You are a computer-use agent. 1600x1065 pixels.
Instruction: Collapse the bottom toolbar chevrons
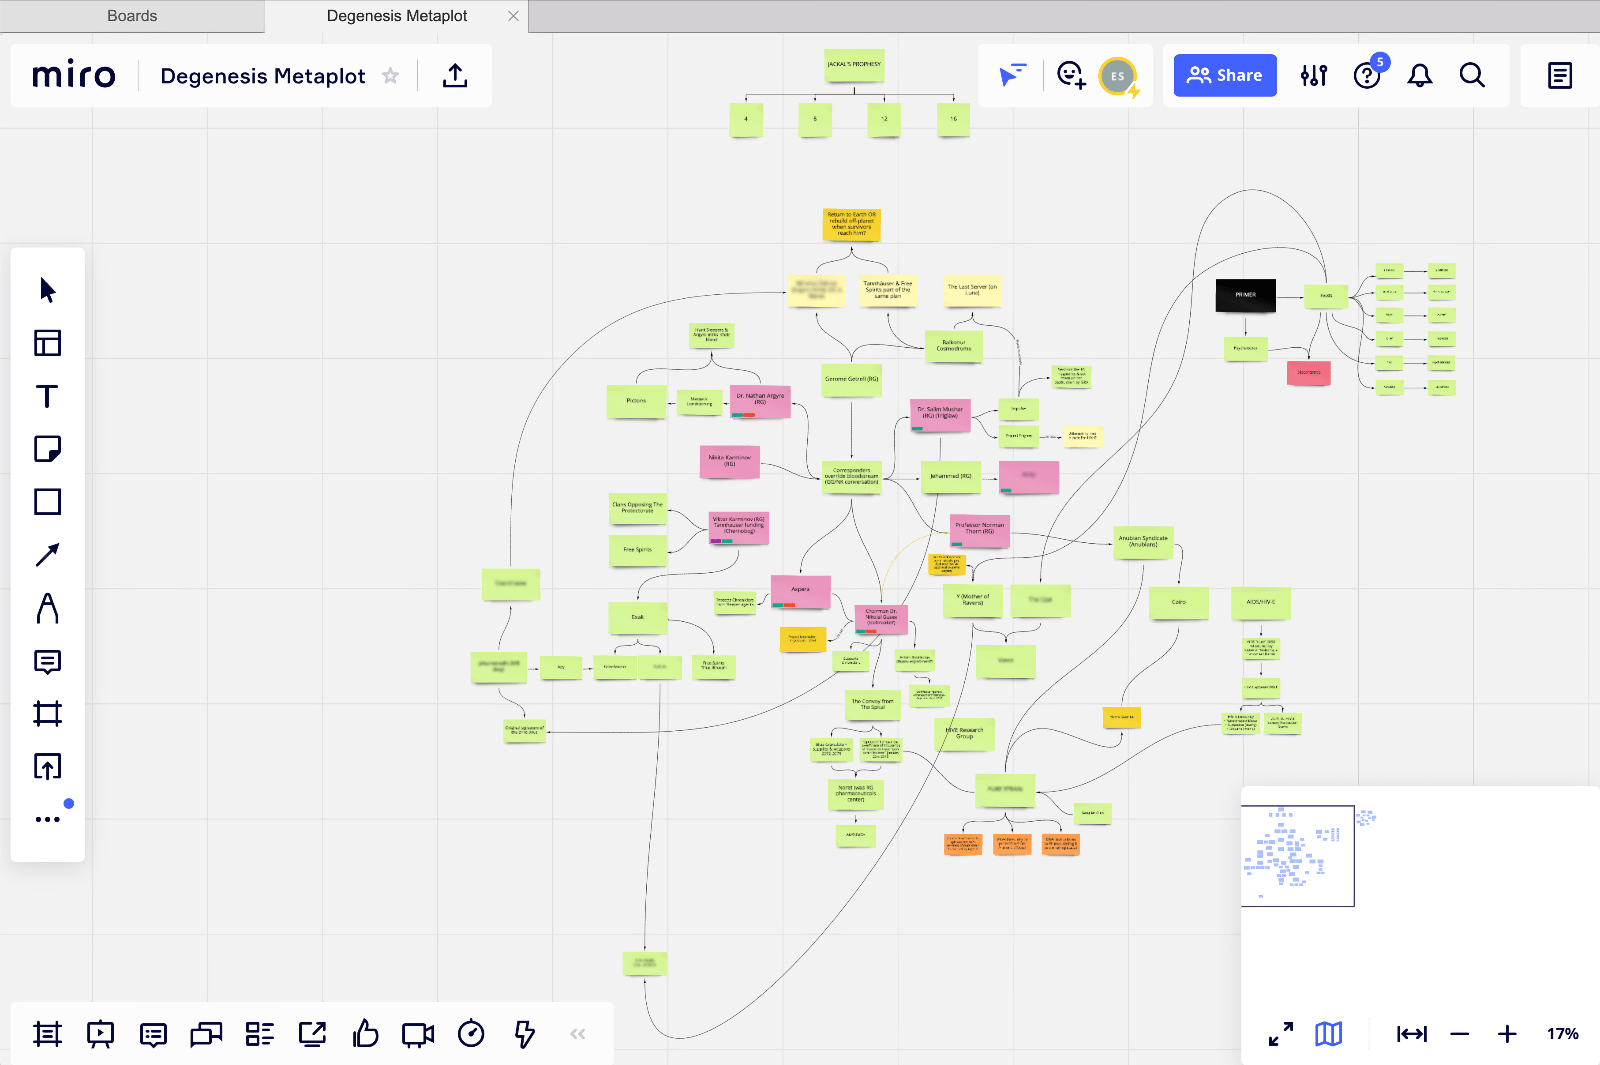(x=577, y=1034)
